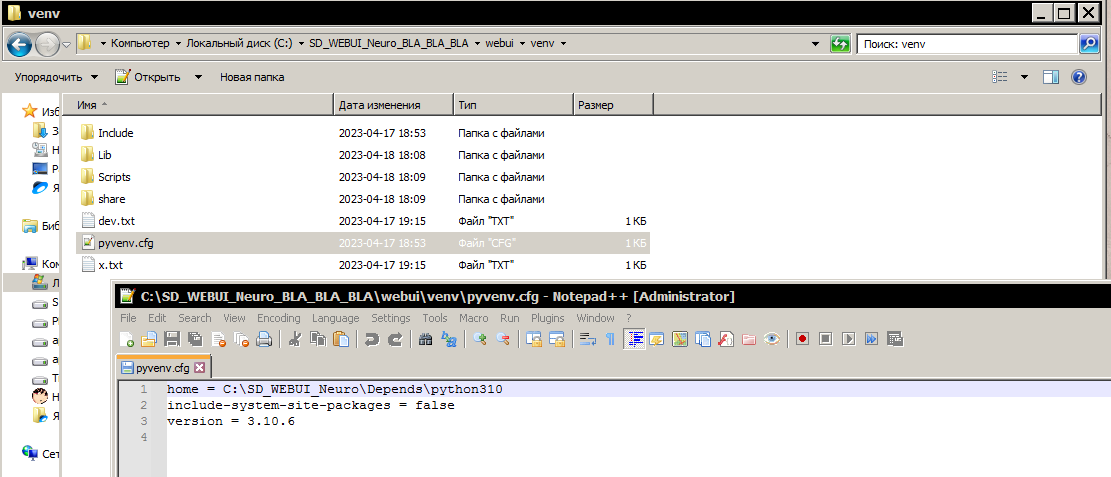Click the Change view icon in Explorer
The height and width of the screenshot is (477, 1111).
click(1000, 77)
